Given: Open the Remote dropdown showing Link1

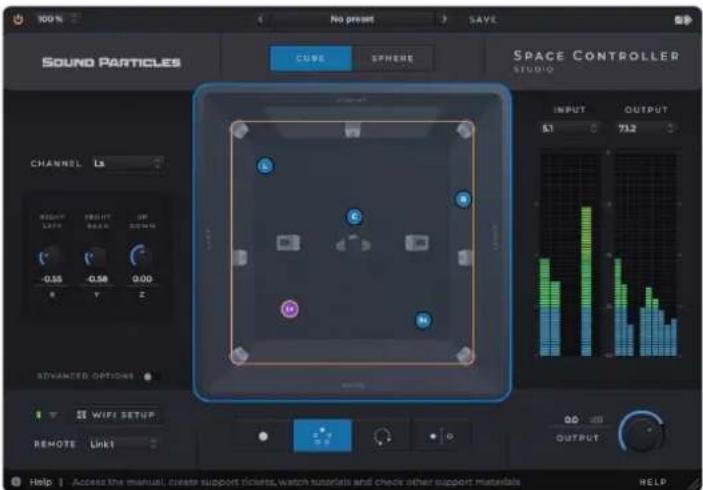Looking at the screenshot, I should pos(123,444).
